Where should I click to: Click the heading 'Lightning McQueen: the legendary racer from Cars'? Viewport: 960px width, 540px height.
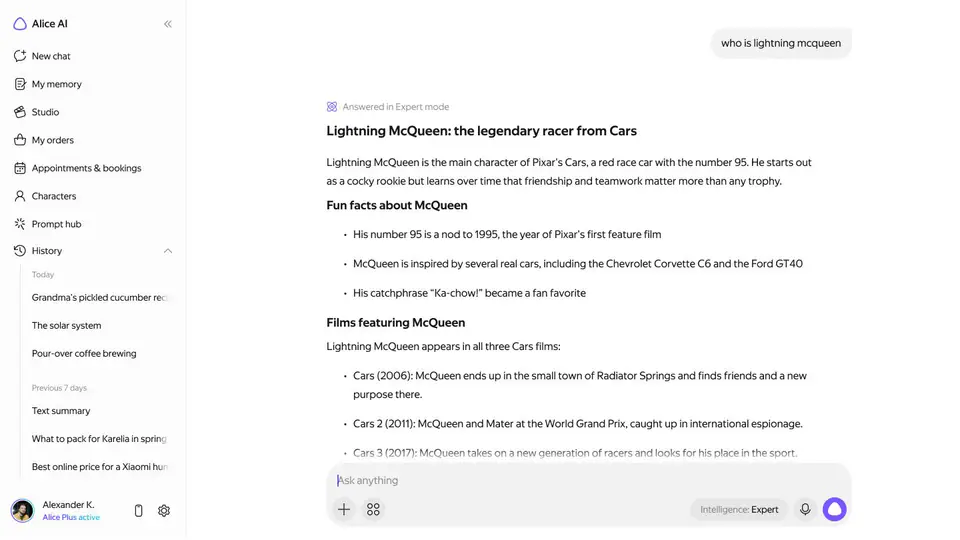pyautogui.click(x=481, y=131)
